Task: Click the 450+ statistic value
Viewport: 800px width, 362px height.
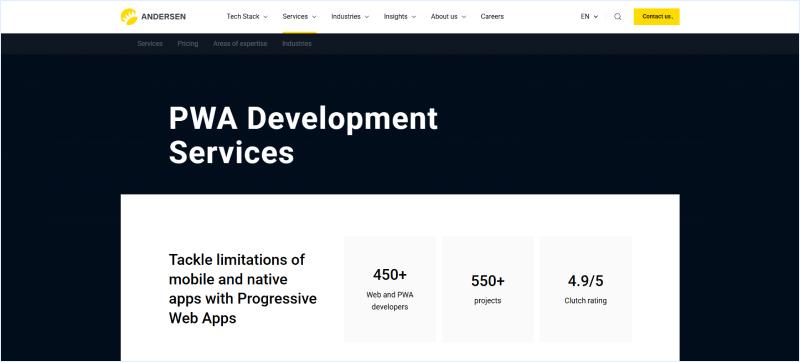Action: [x=390, y=275]
